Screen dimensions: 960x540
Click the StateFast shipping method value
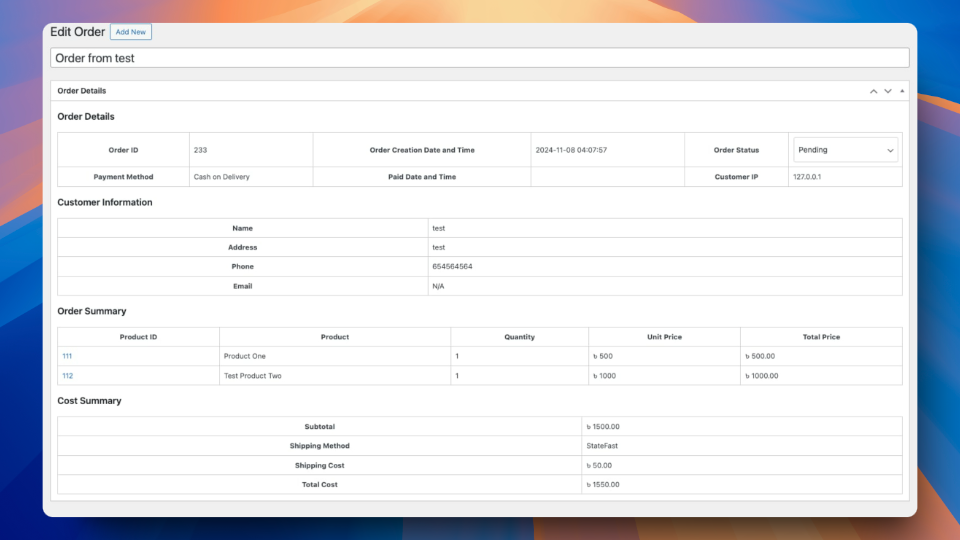point(602,446)
